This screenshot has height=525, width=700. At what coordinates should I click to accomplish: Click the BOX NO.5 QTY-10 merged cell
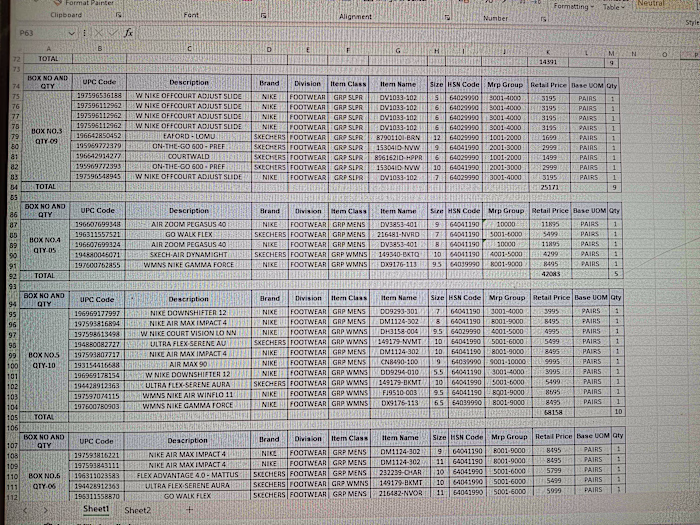pos(42,360)
